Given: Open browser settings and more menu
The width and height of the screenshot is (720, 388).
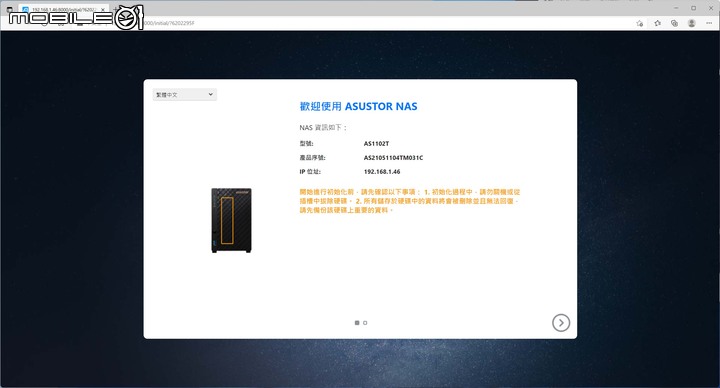Looking at the screenshot, I should [709, 23].
